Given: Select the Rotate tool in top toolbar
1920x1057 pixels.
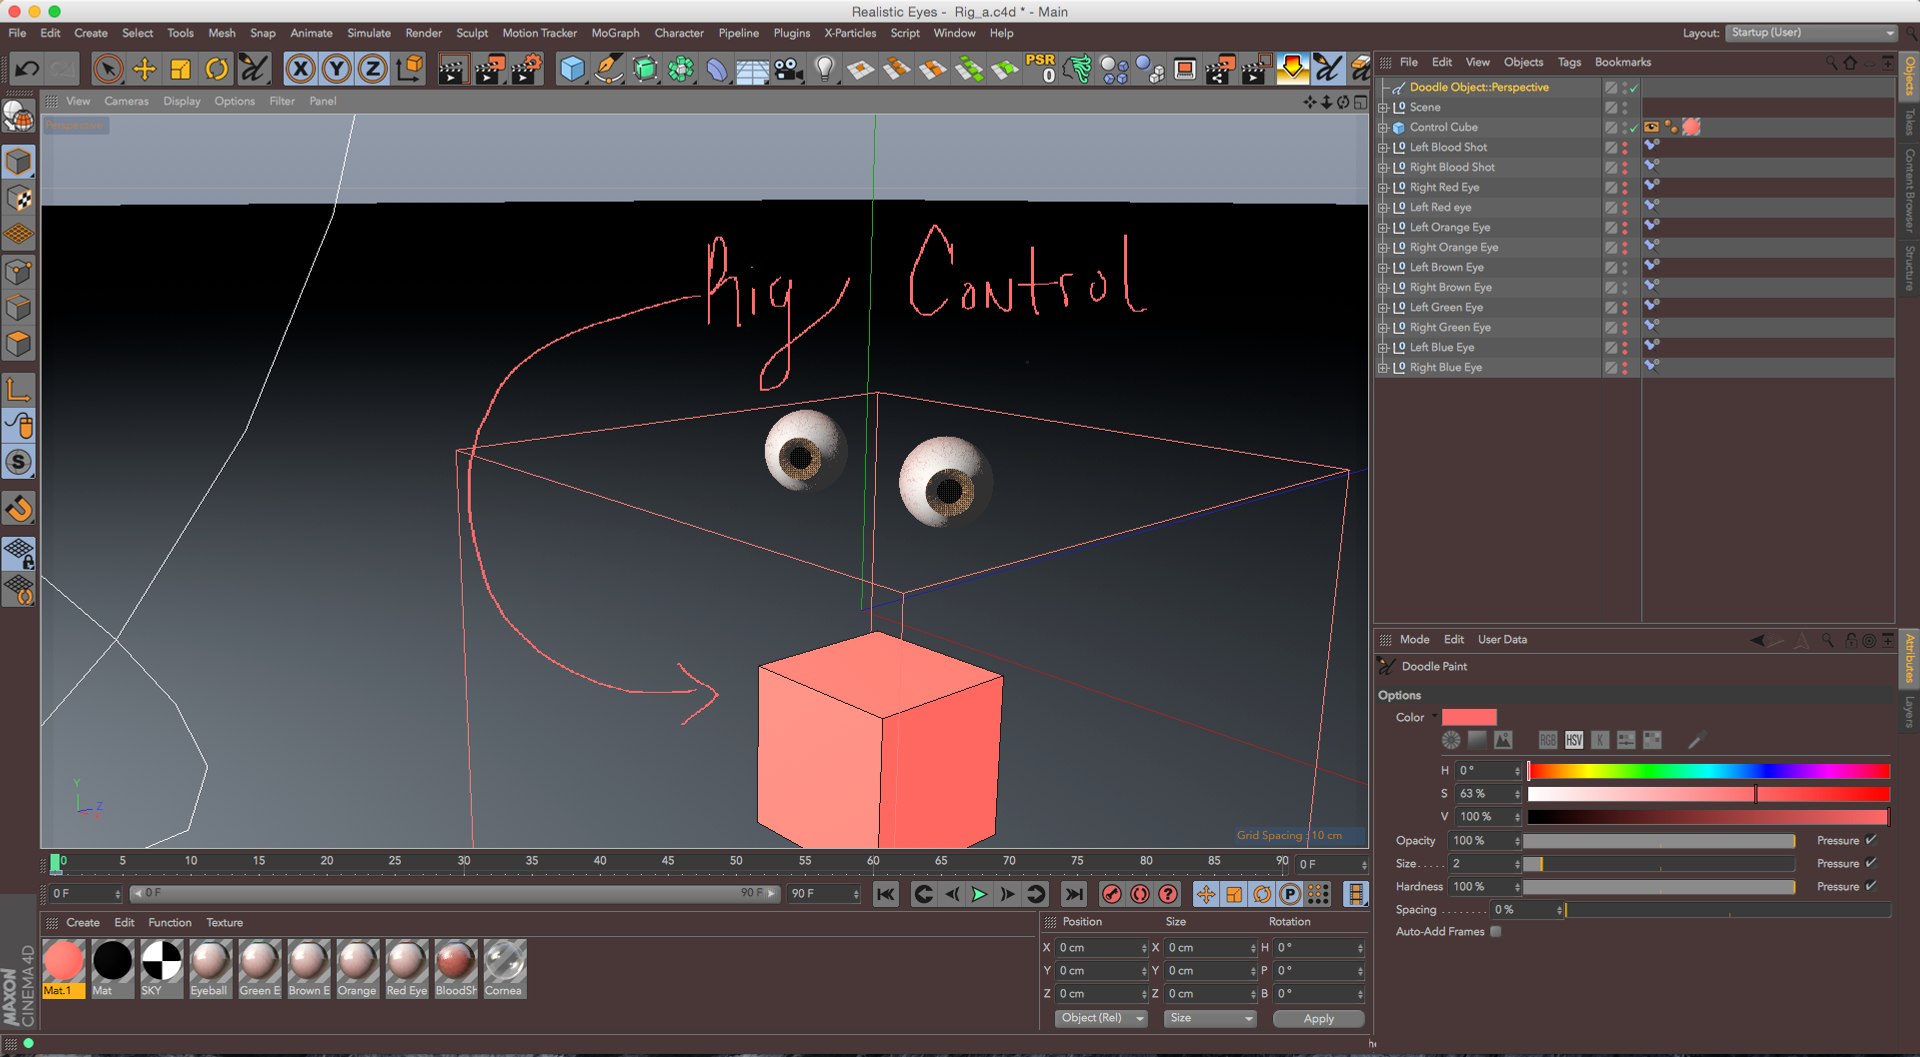Looking at the screenshot, I should [x=217, y=69].
